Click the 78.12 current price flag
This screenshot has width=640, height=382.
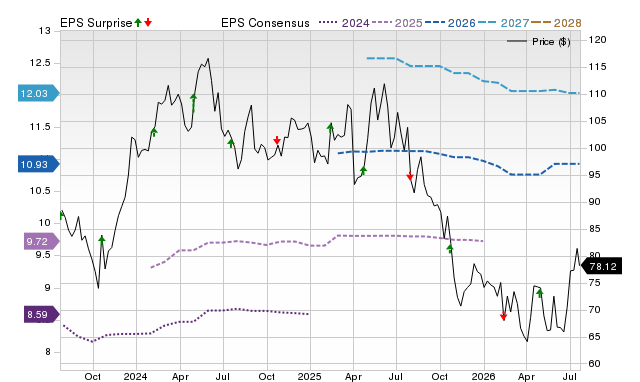pos(601,267)
